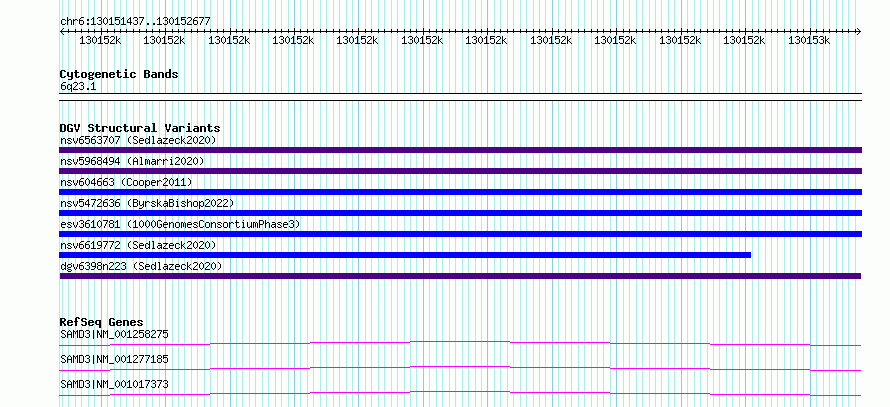Open nsv5968494 (Almarri2020) variant label
890x407 pixels.
pos(132,161)
